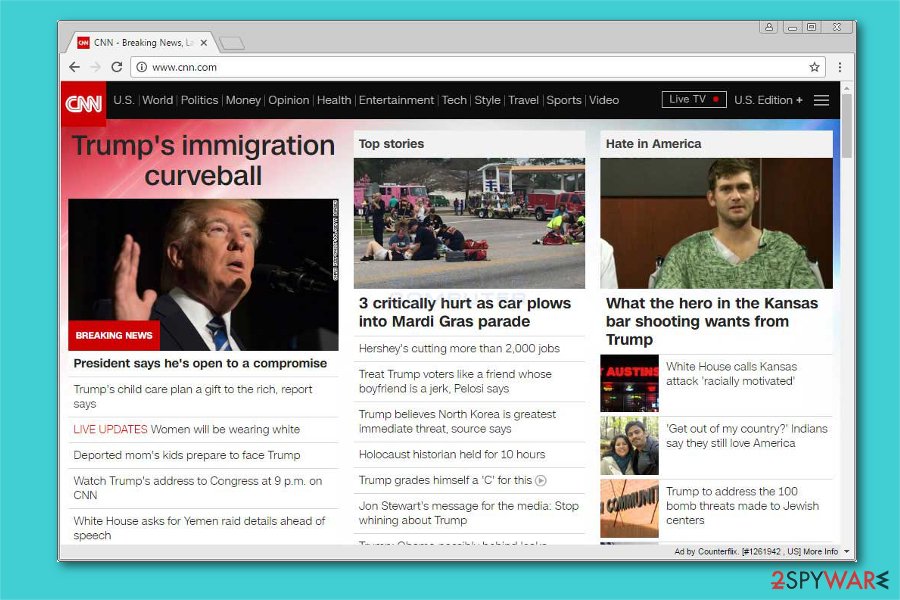Click the address bar showing www.cnn.com
The height and width of the screenshot is (600, 900).
click(x=478, y=67)
